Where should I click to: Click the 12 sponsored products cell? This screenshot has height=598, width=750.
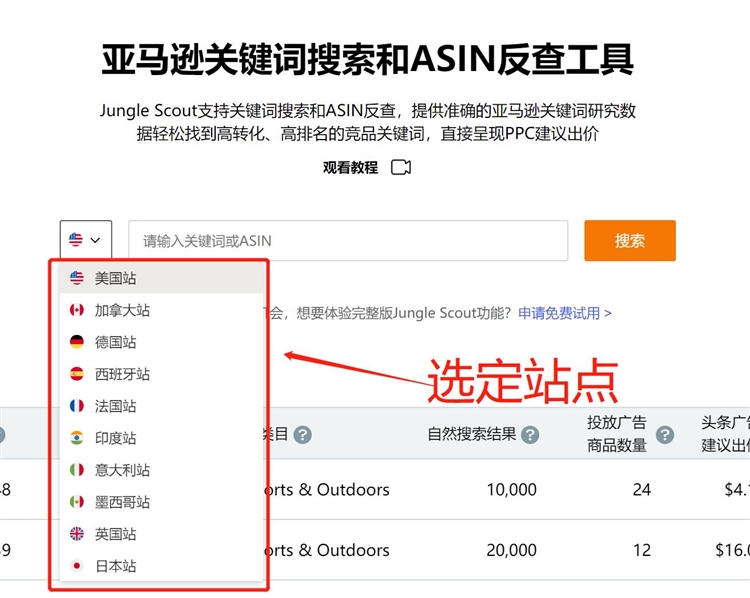641,550
